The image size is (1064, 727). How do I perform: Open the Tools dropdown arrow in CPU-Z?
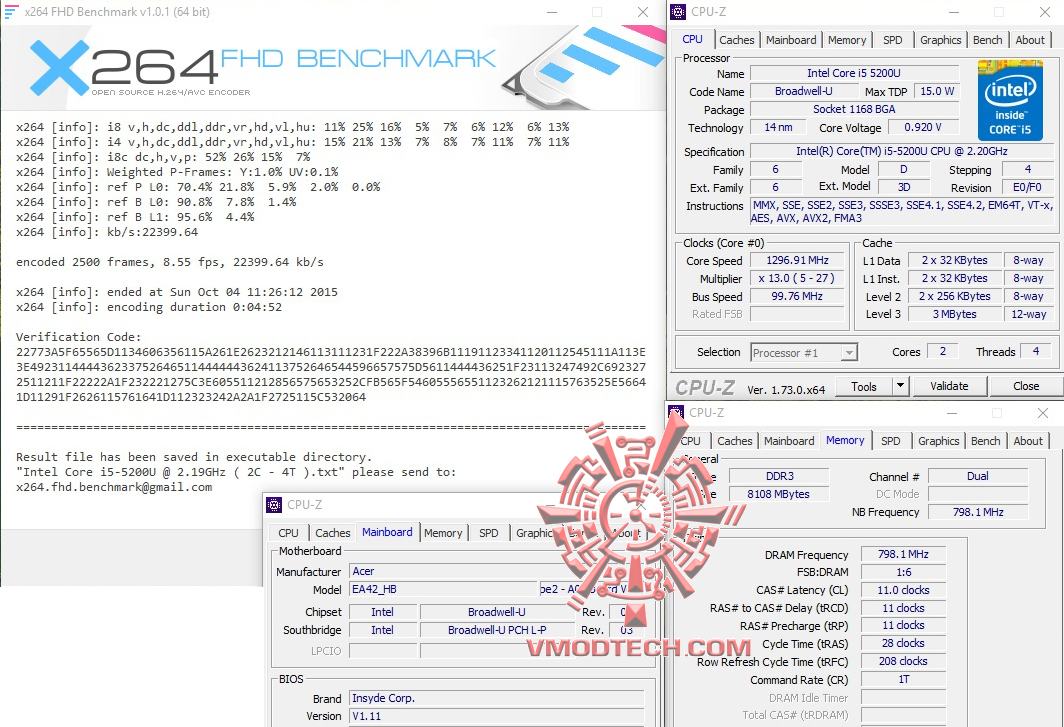(900, 386)
